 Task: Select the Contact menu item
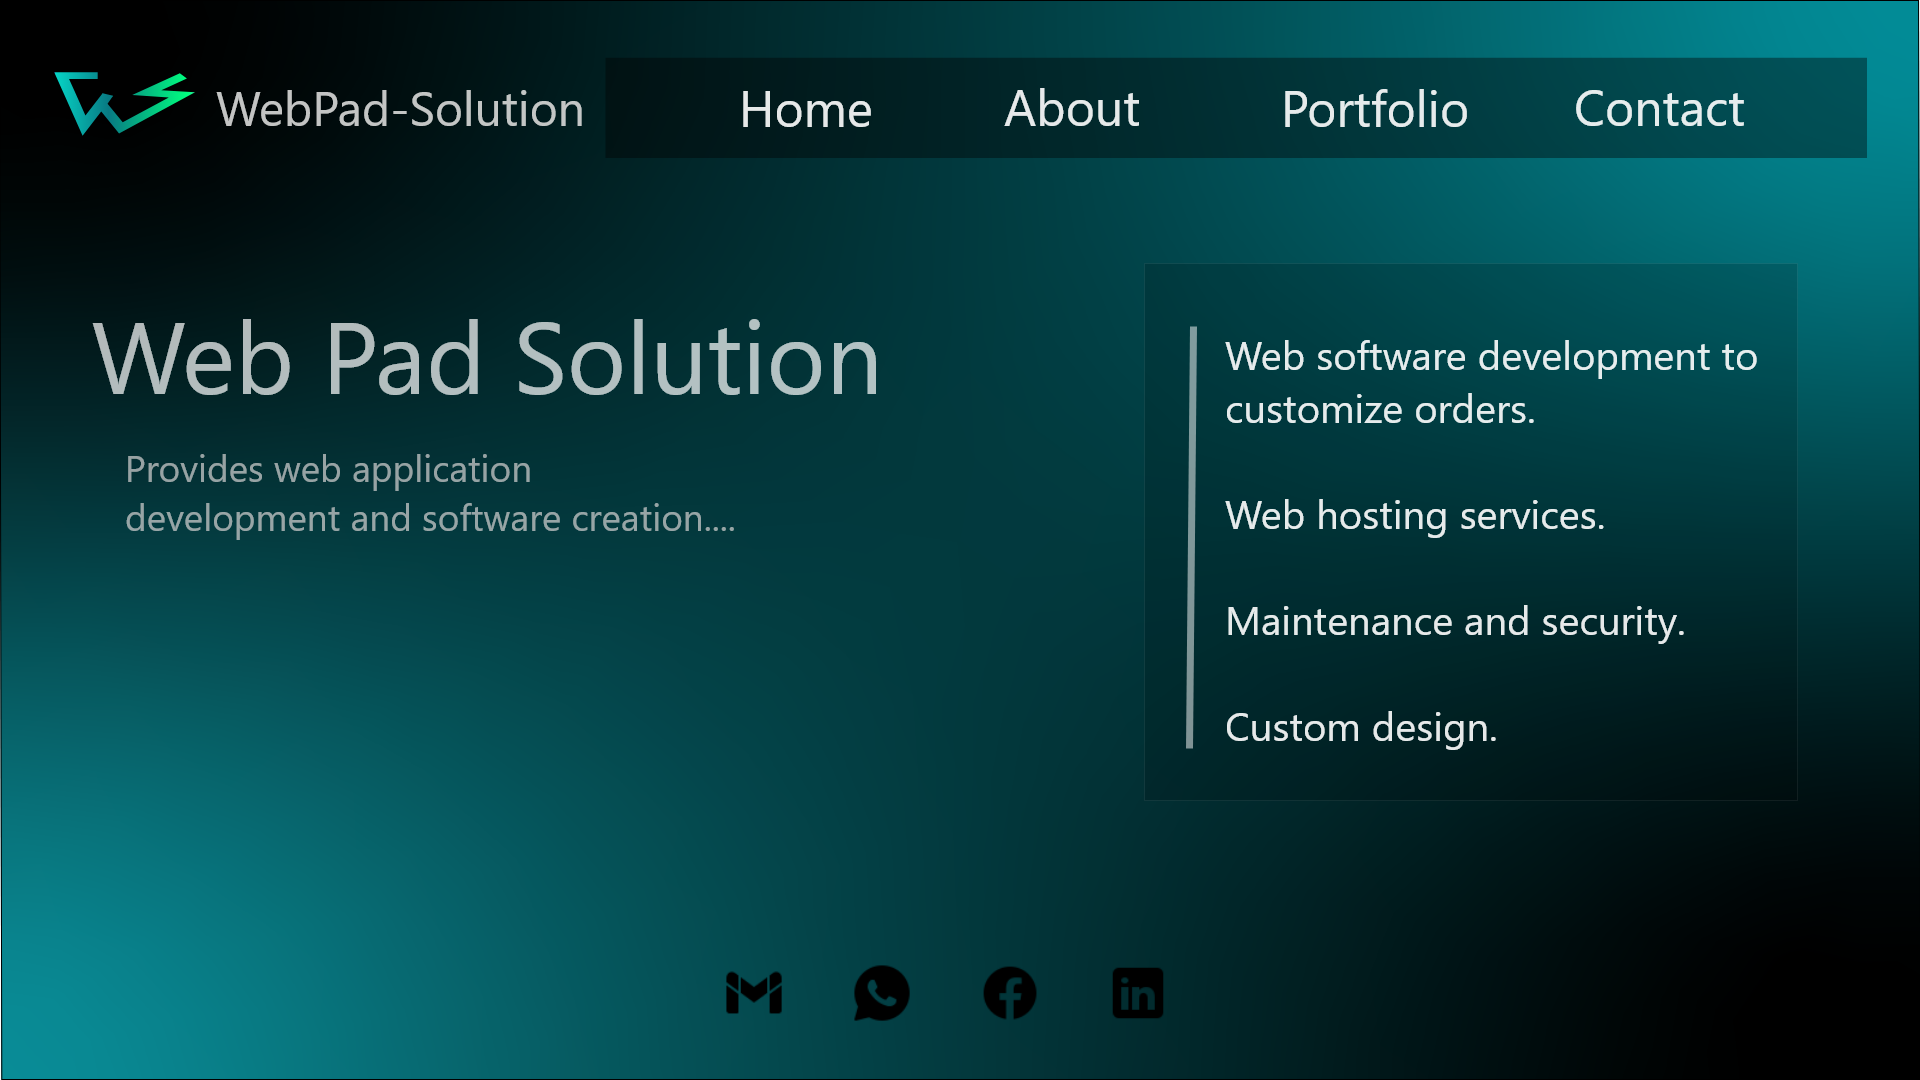pos(1658,109)
